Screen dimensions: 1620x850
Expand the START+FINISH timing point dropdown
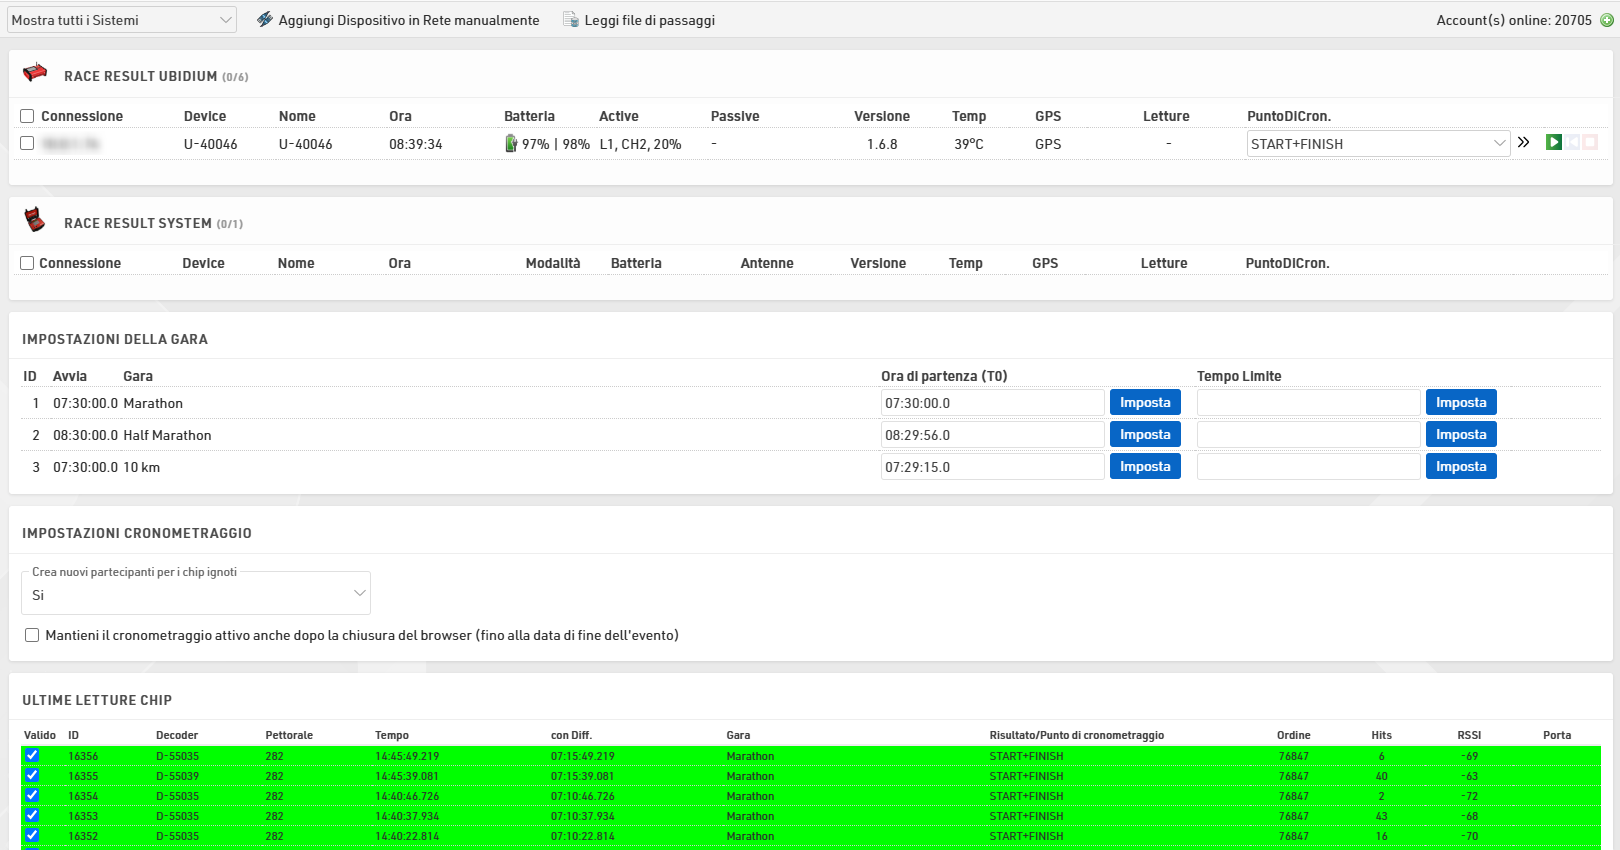(x=1377, y=144)
